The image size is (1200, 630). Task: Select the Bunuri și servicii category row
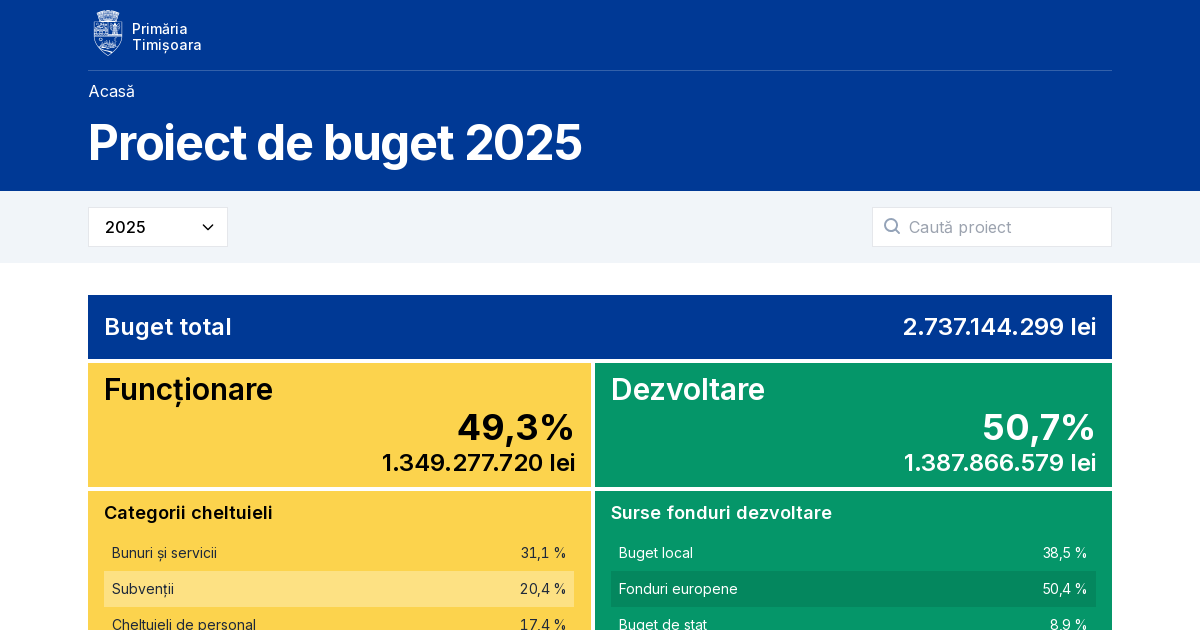pyautogui.click(x=339, y=553)
